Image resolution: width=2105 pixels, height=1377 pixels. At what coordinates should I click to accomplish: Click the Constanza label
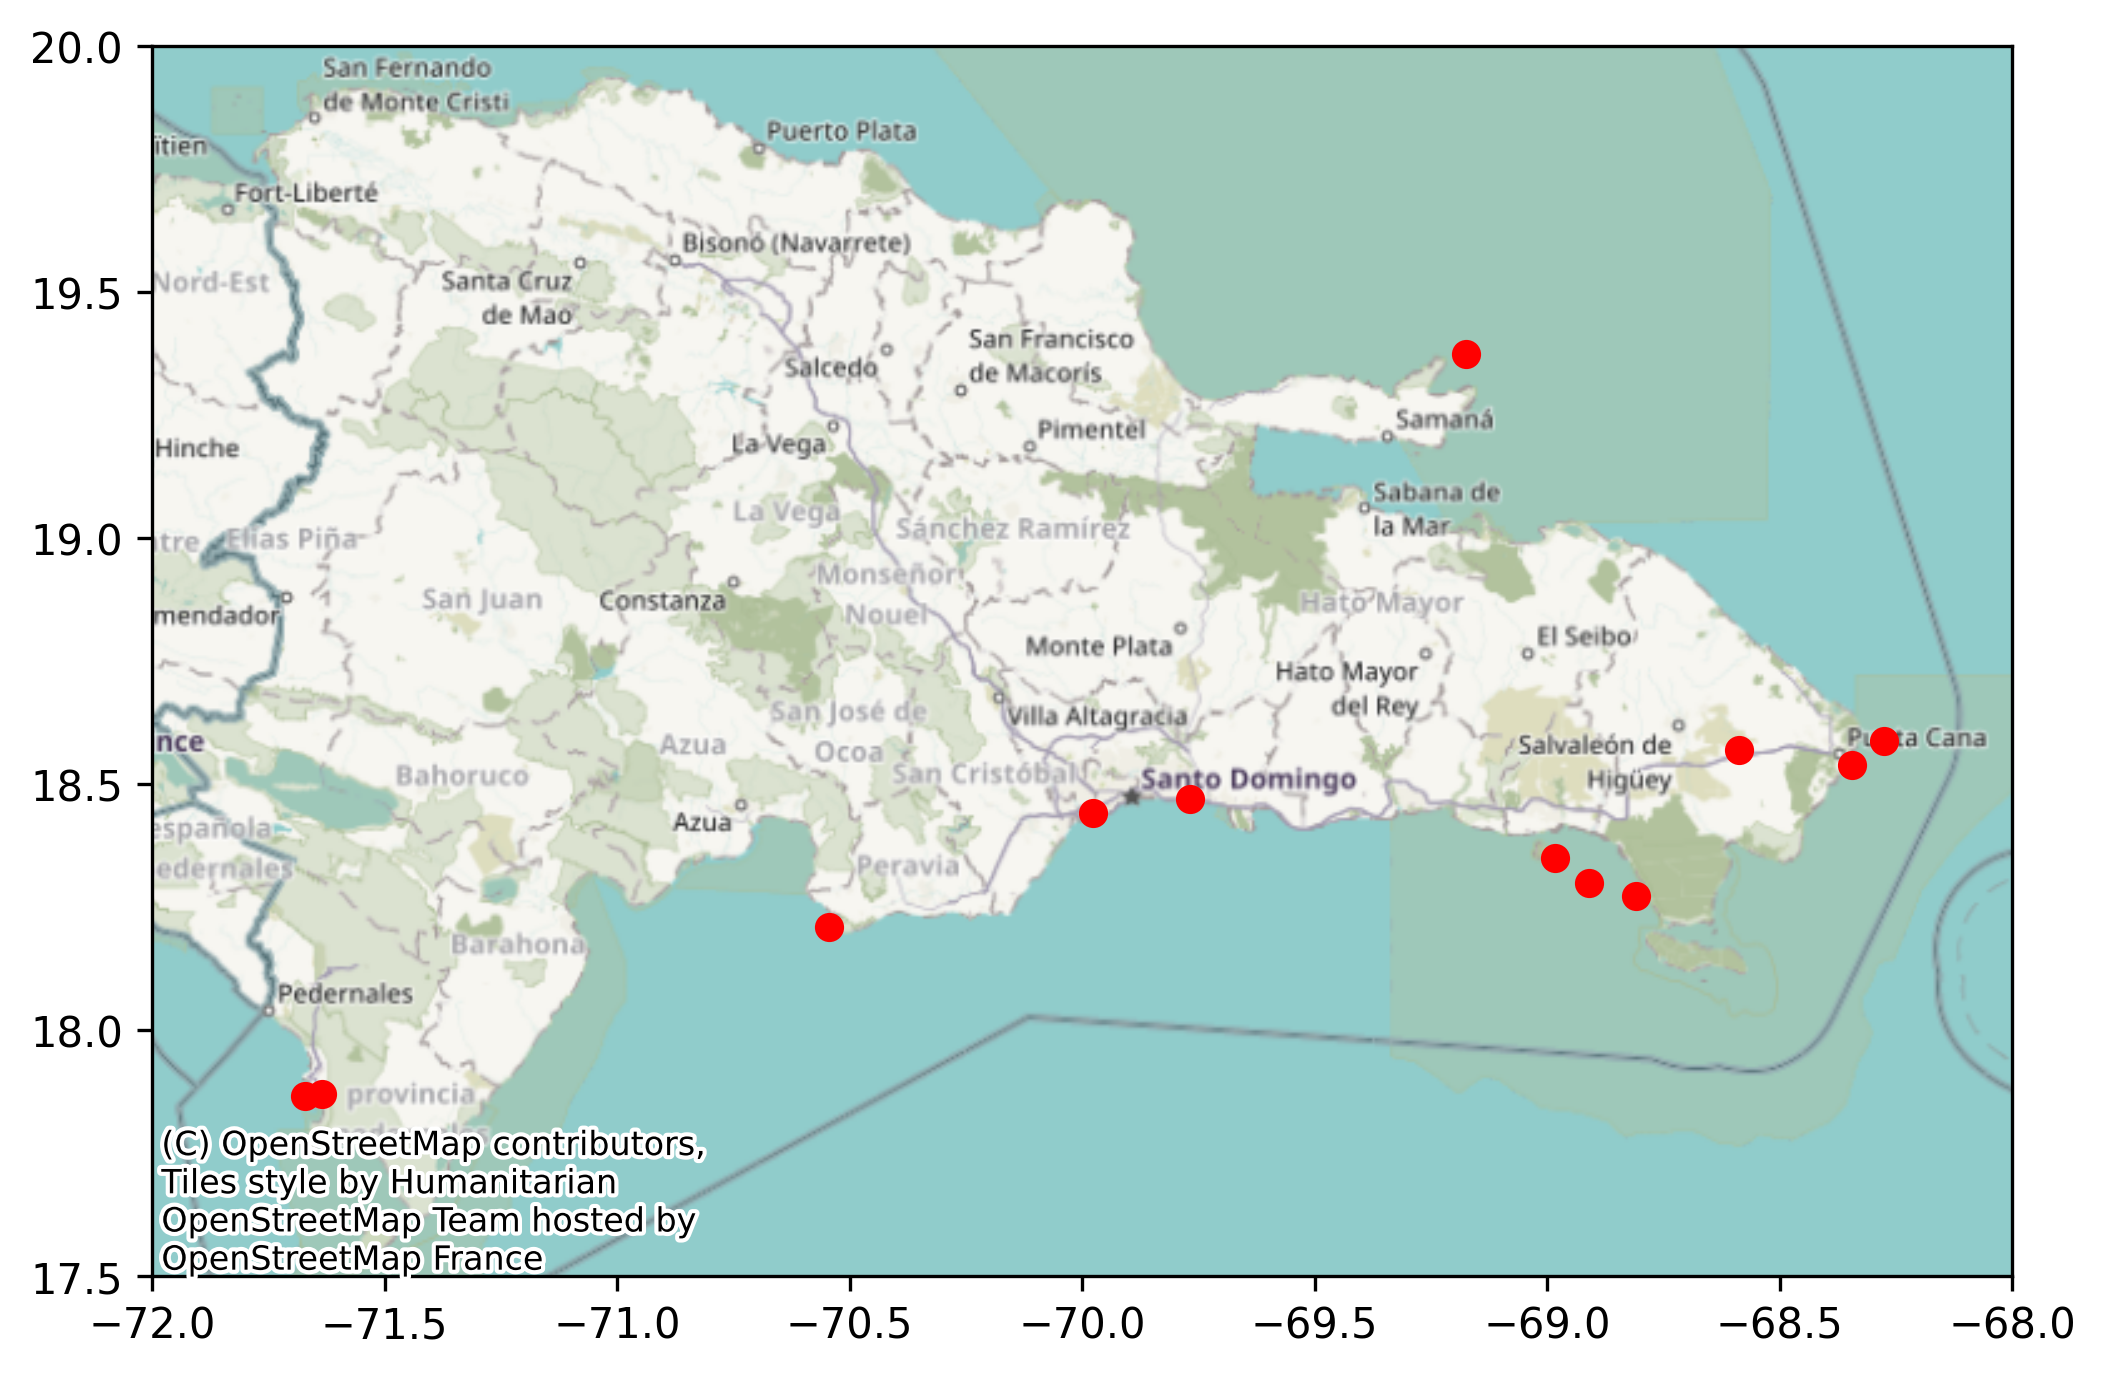[662, 601]
